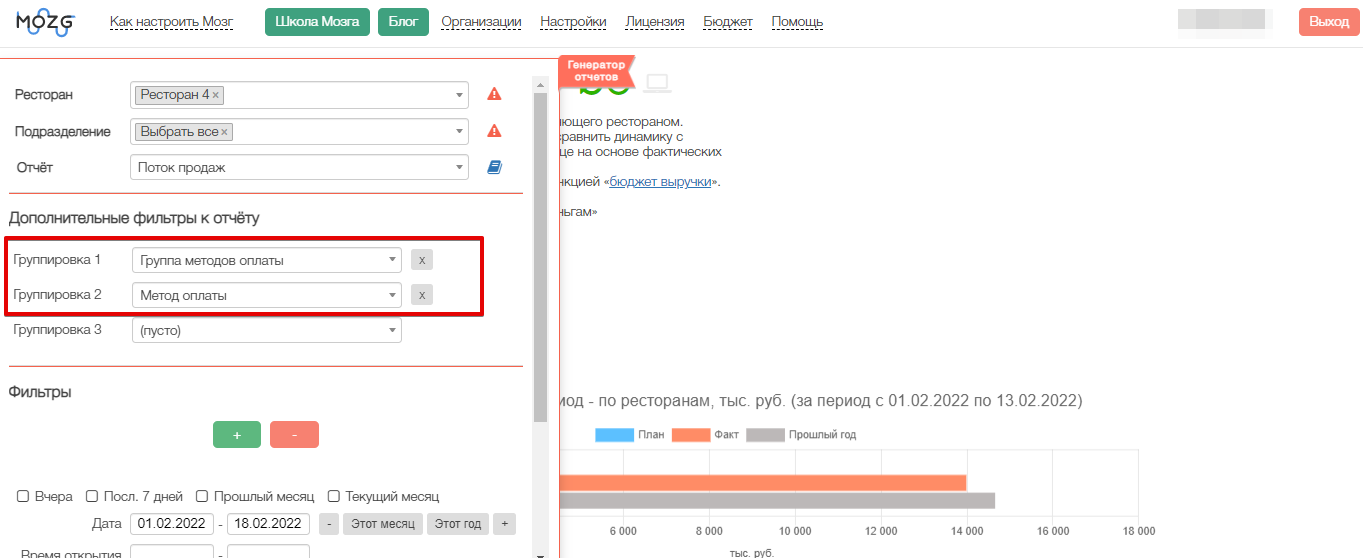This screenshot has height=558, width=1363.
Task: Clear Группировка 1 with the x button
Action: (422, 260)
